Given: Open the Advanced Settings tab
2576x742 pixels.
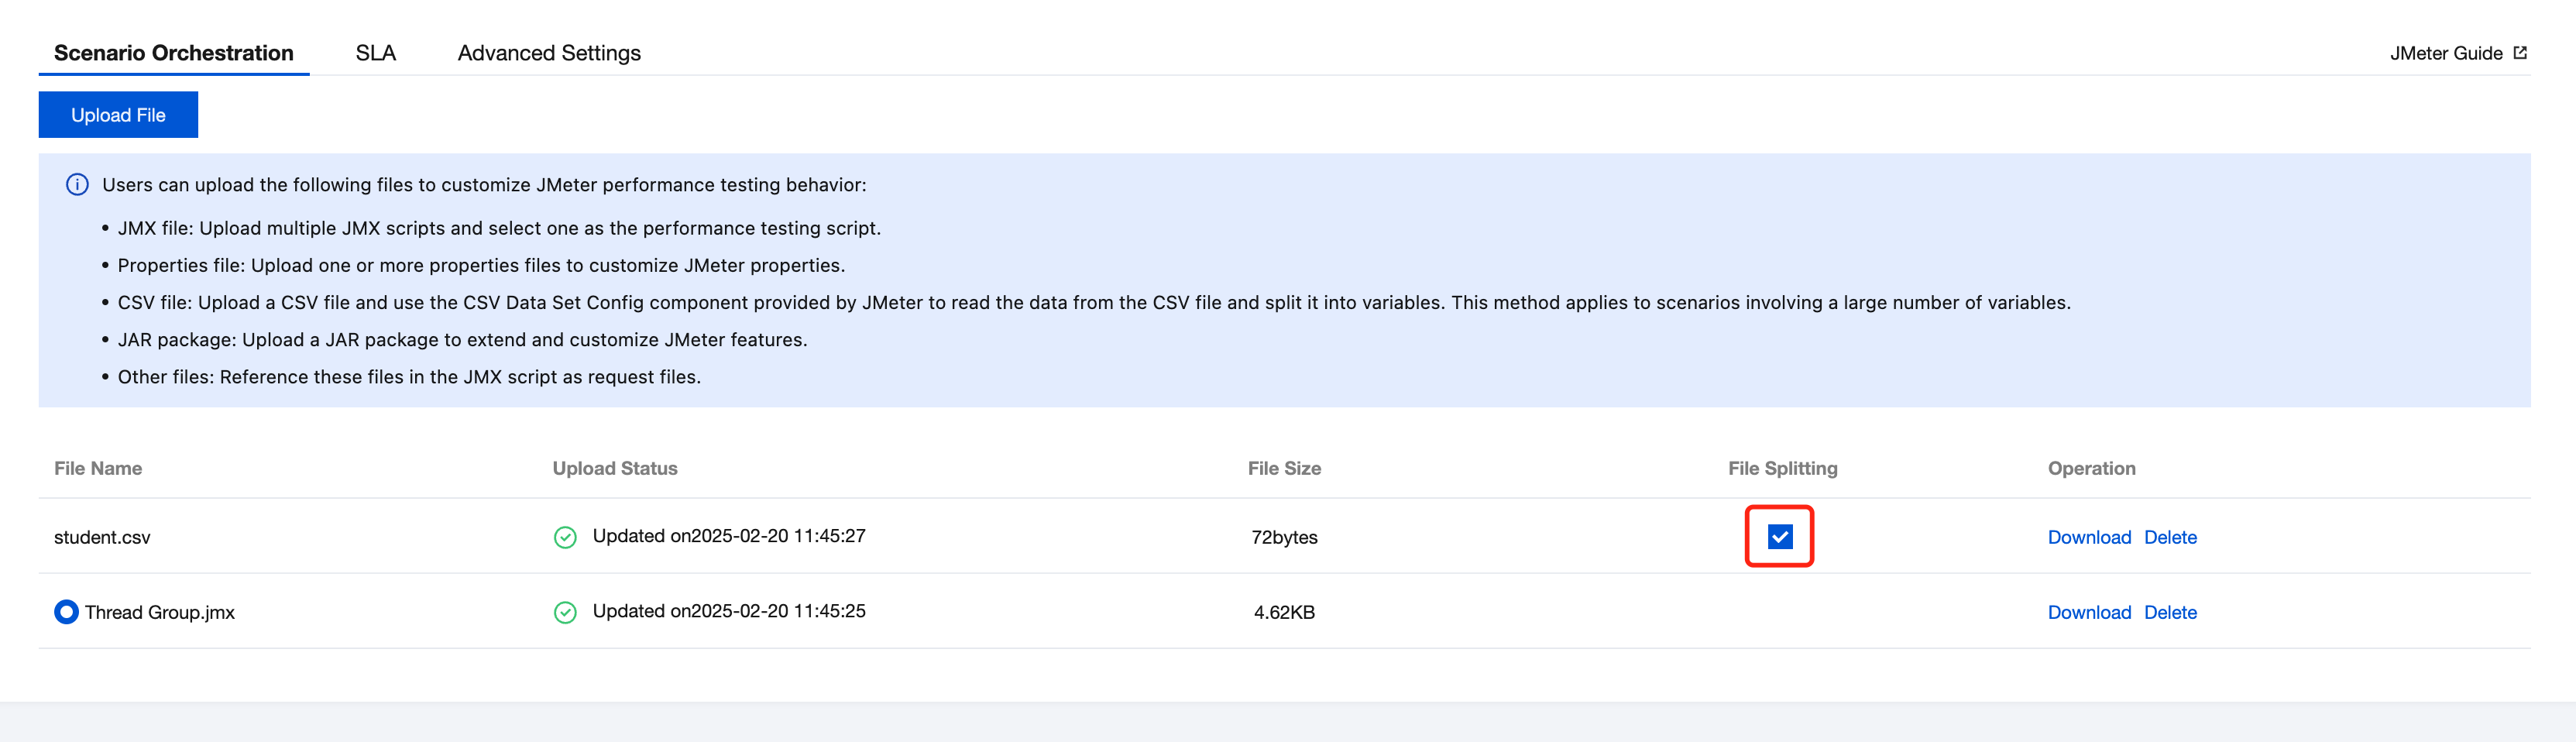Looking at the screenshot, I should click(x=549, y=53).
